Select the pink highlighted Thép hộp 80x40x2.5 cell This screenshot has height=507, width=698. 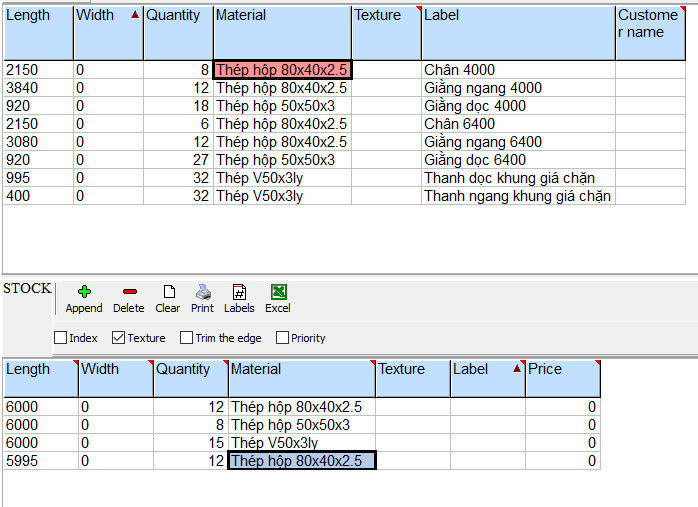282,70
